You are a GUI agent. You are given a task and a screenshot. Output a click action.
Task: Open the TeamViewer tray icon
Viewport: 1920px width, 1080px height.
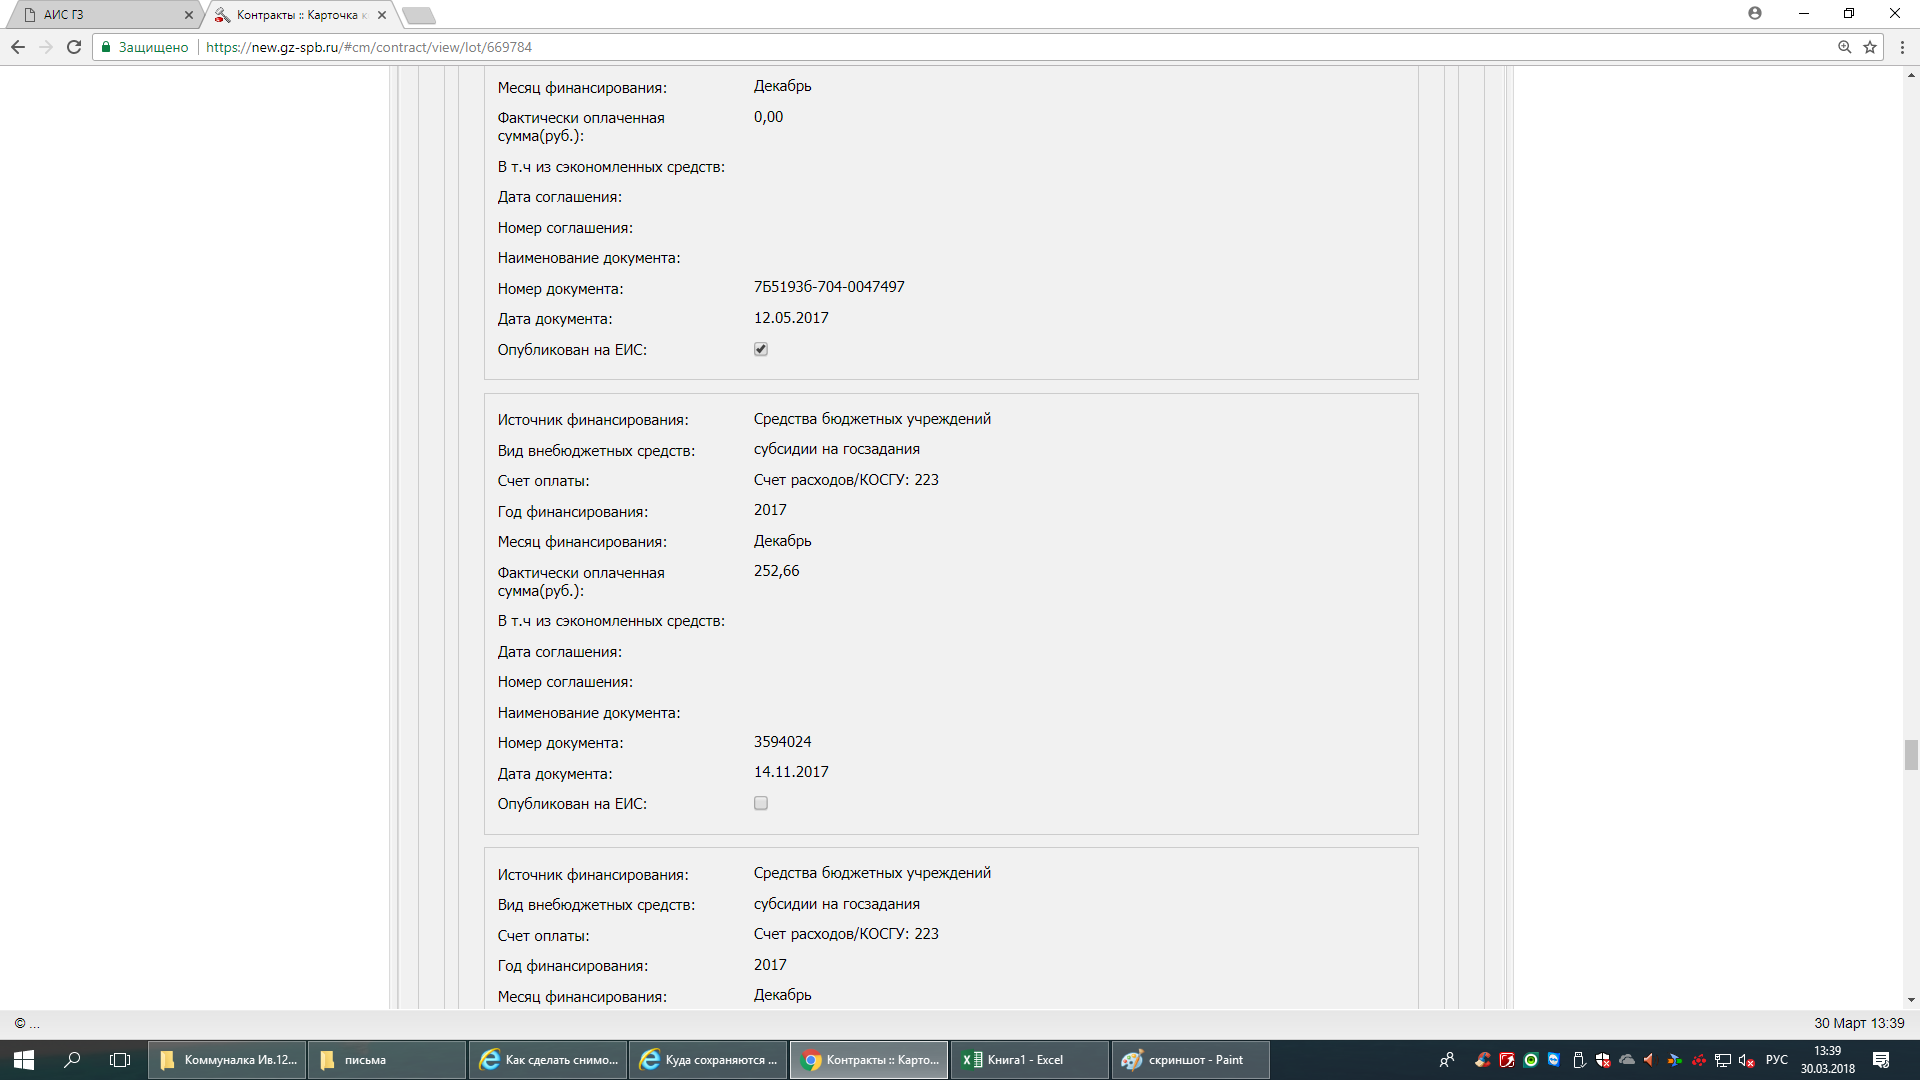[1554, 1060]
